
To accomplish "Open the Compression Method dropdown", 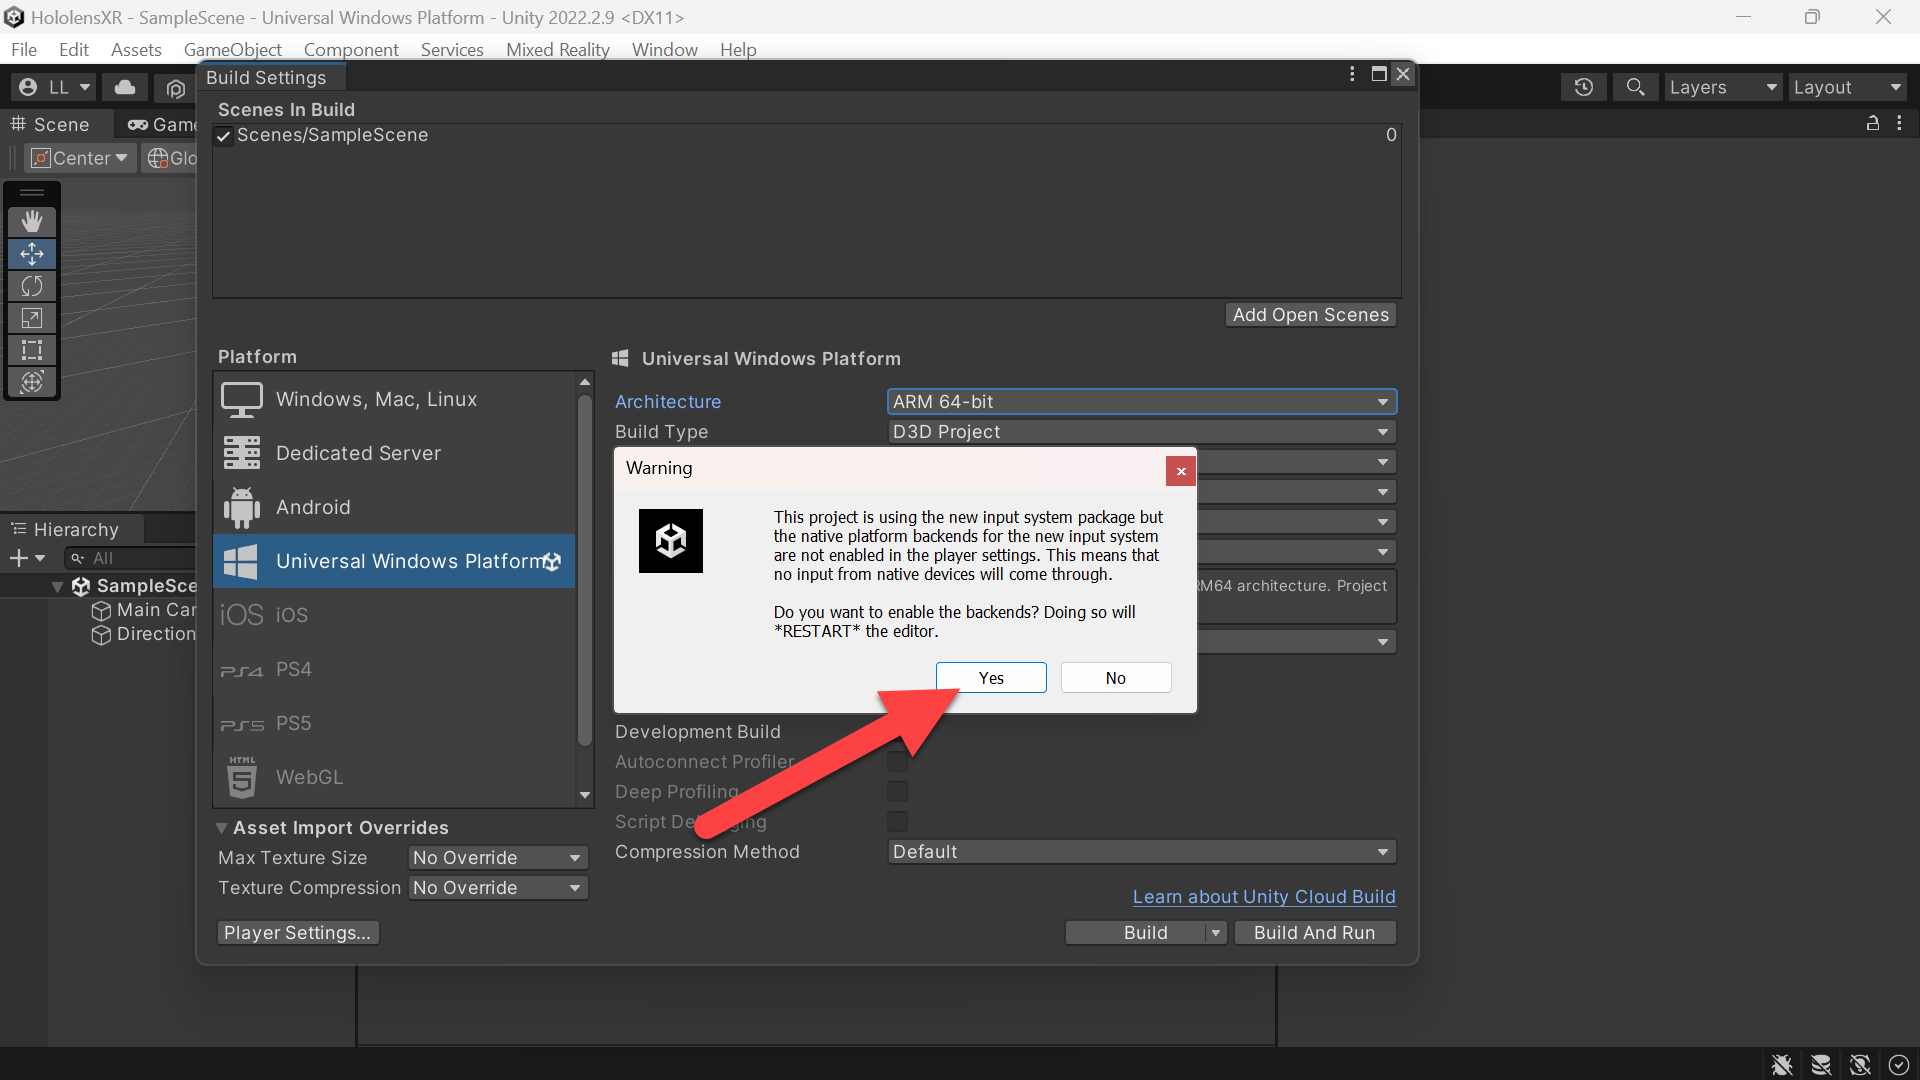I will pyautogui.click(x=1141, y=852).
